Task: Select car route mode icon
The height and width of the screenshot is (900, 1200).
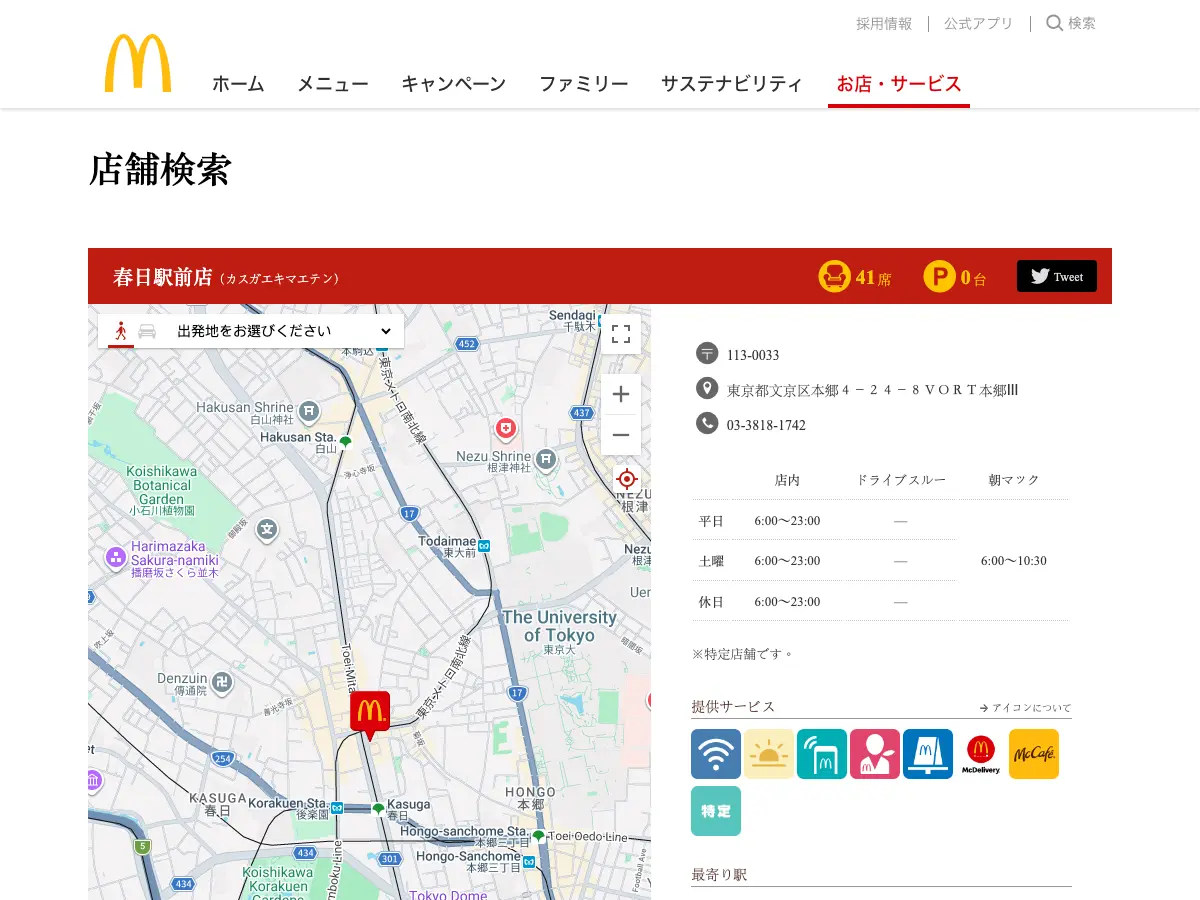Action: click(147, 331)
